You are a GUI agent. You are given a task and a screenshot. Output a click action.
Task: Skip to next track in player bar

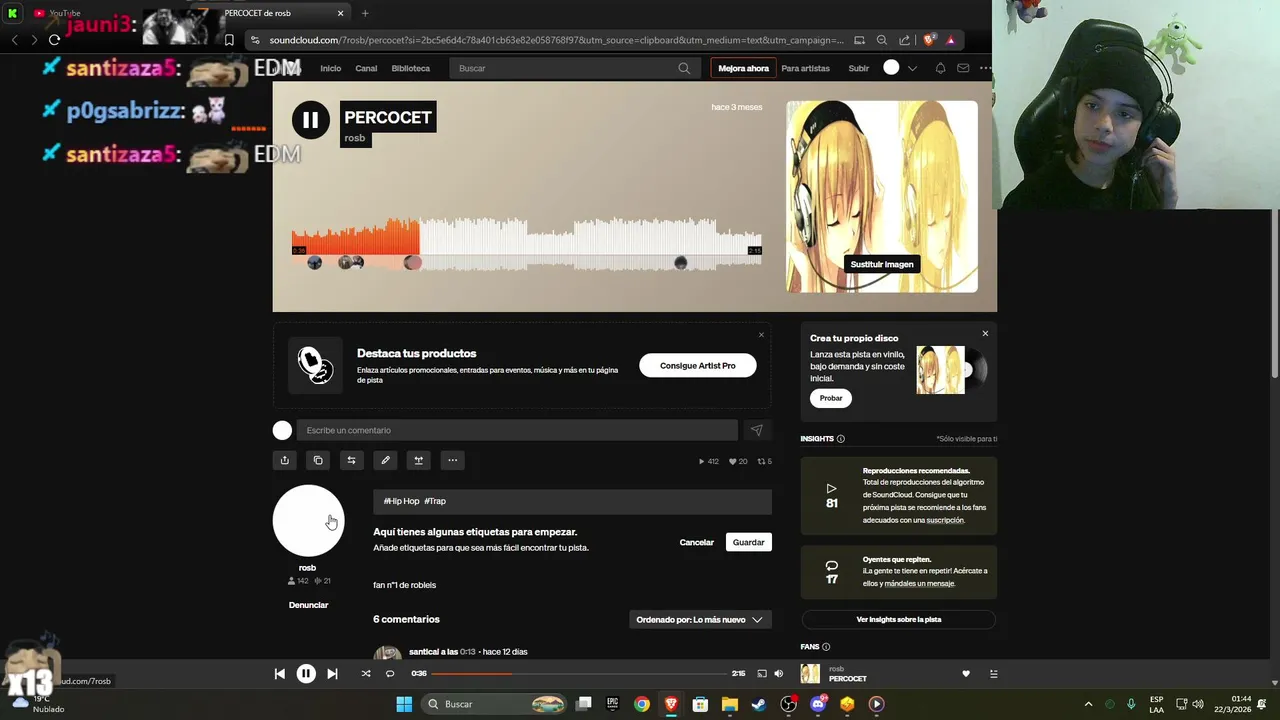click(332, 674)
